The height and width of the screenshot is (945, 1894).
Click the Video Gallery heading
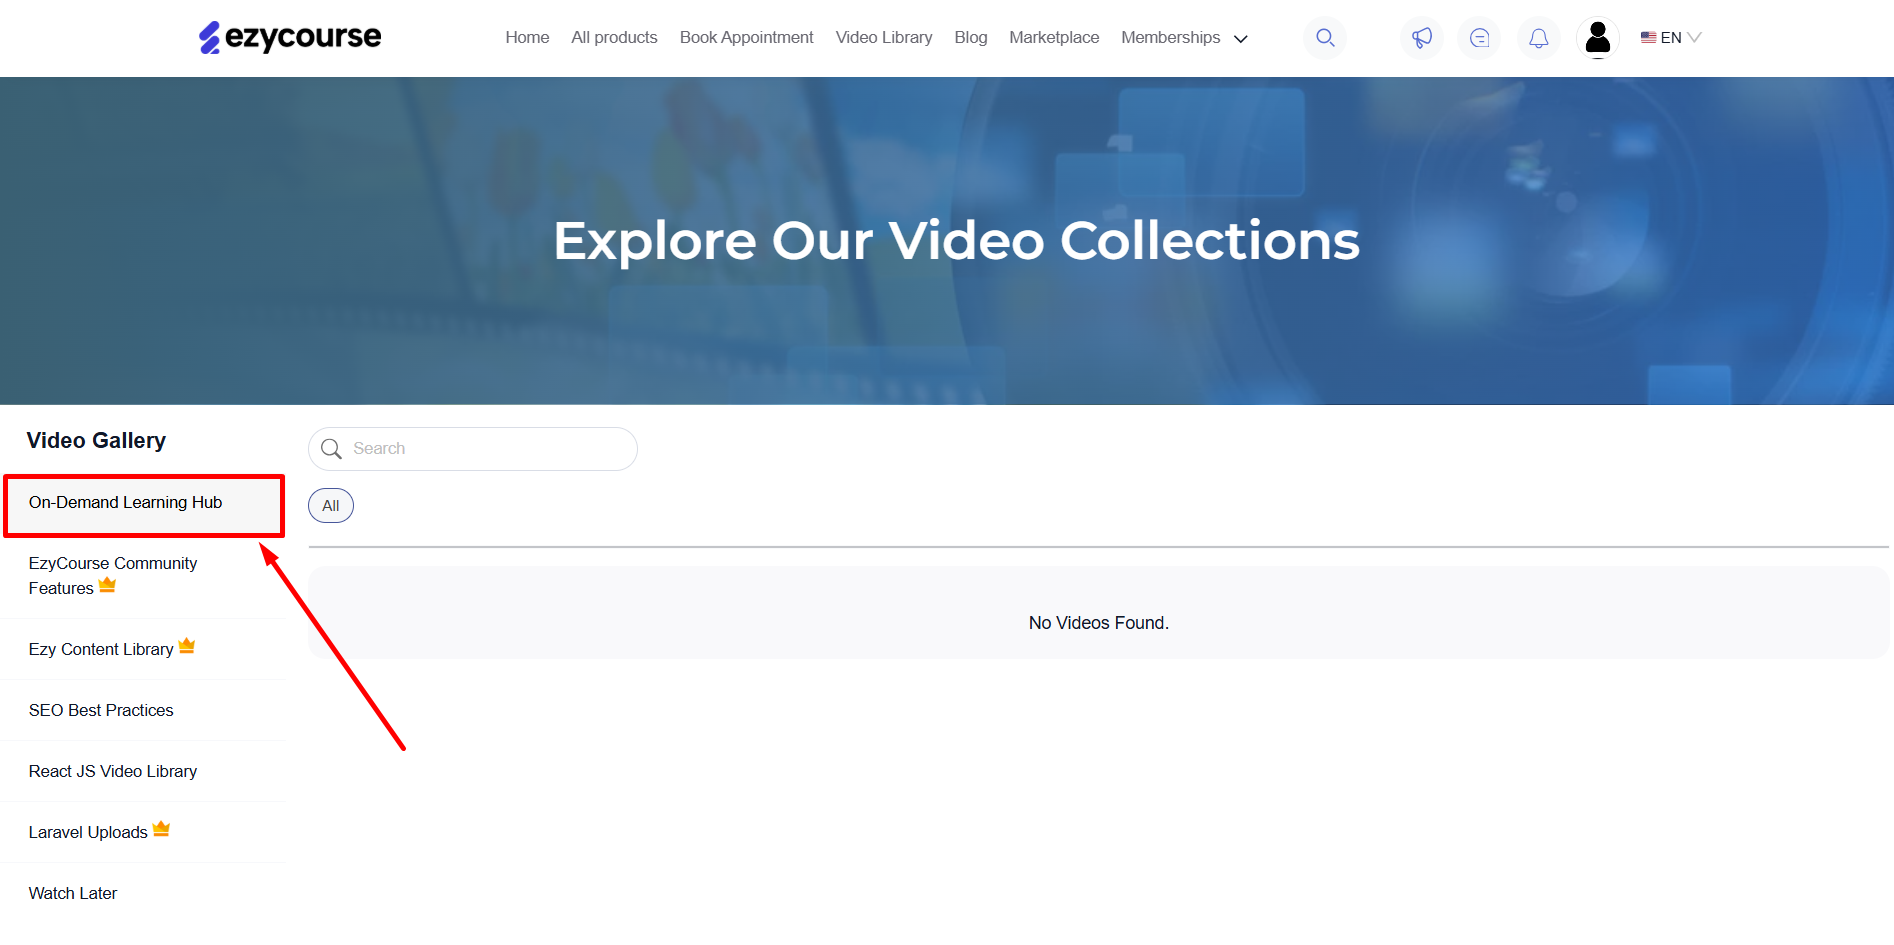pos(96,441)
